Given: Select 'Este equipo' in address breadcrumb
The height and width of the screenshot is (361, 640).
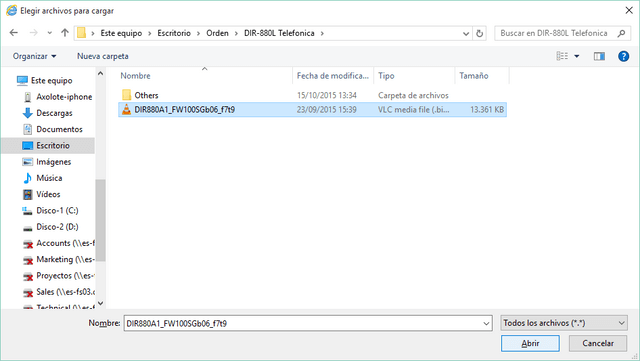Looking at the screenshot, I should (121, 33).
